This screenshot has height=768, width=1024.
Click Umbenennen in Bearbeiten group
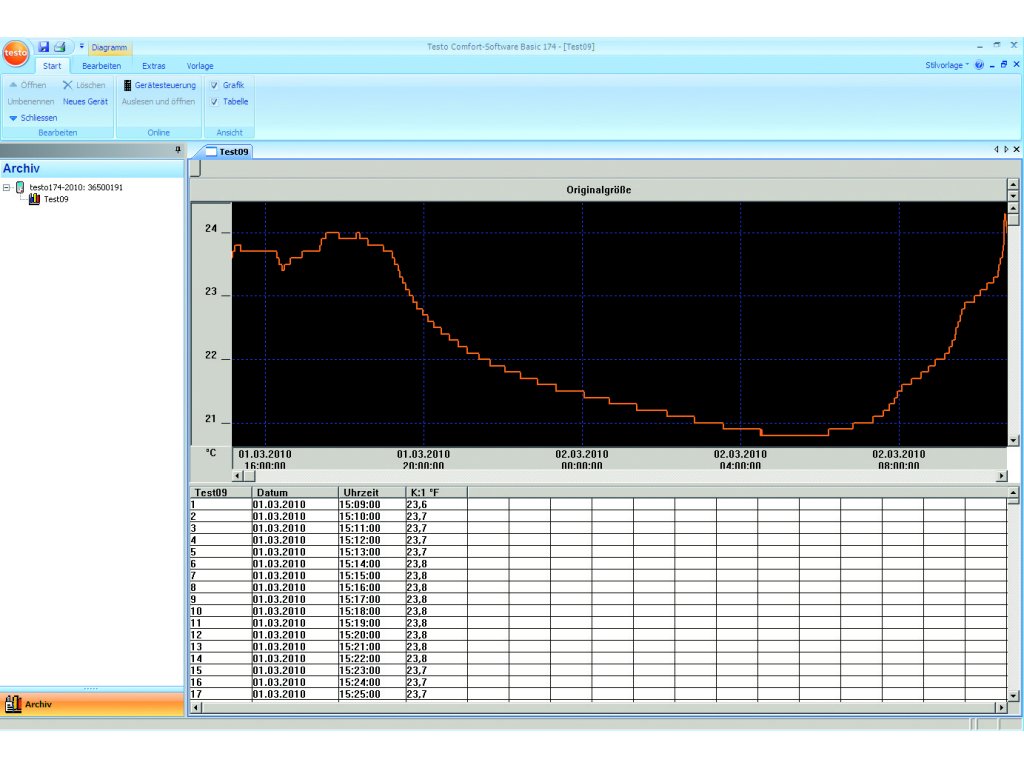(x=31, y=101)
